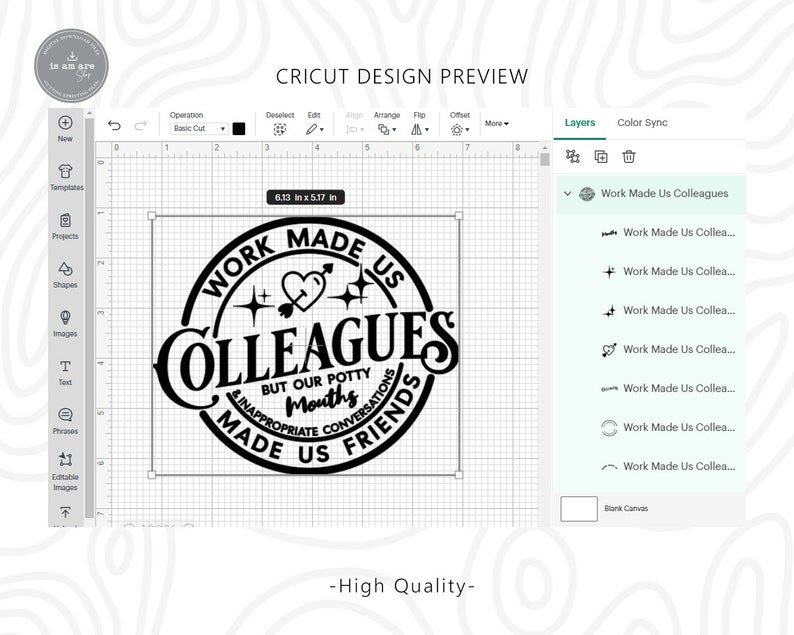Viewport: 794px width, 635px height.
Task: Open the Flip dropdown
Action: click(x=420, y=130)
